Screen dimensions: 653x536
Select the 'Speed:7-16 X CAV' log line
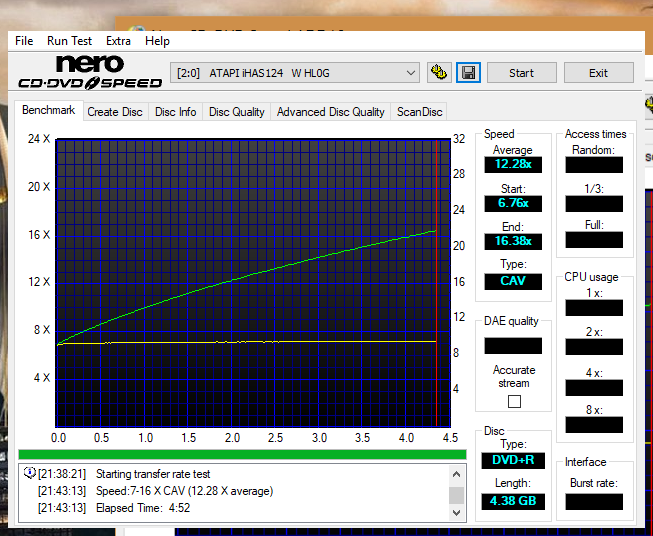(x=184, y=491)
